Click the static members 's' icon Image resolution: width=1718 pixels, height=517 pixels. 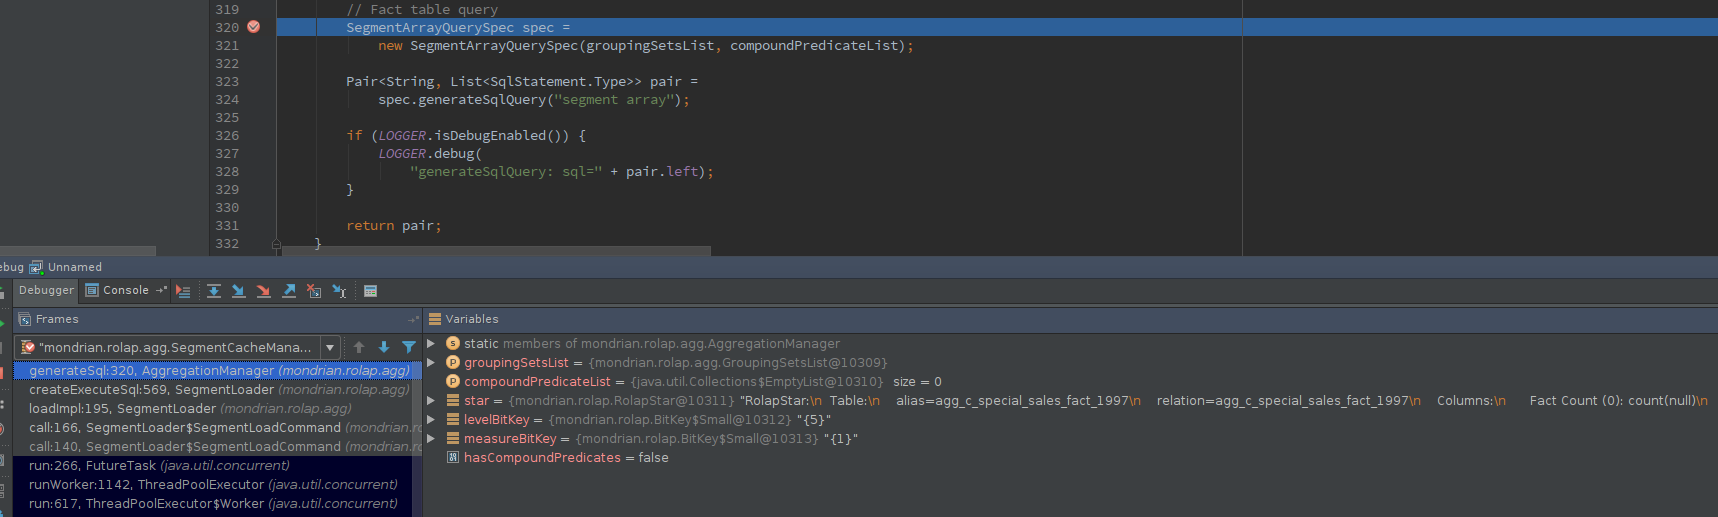(452, 343)
